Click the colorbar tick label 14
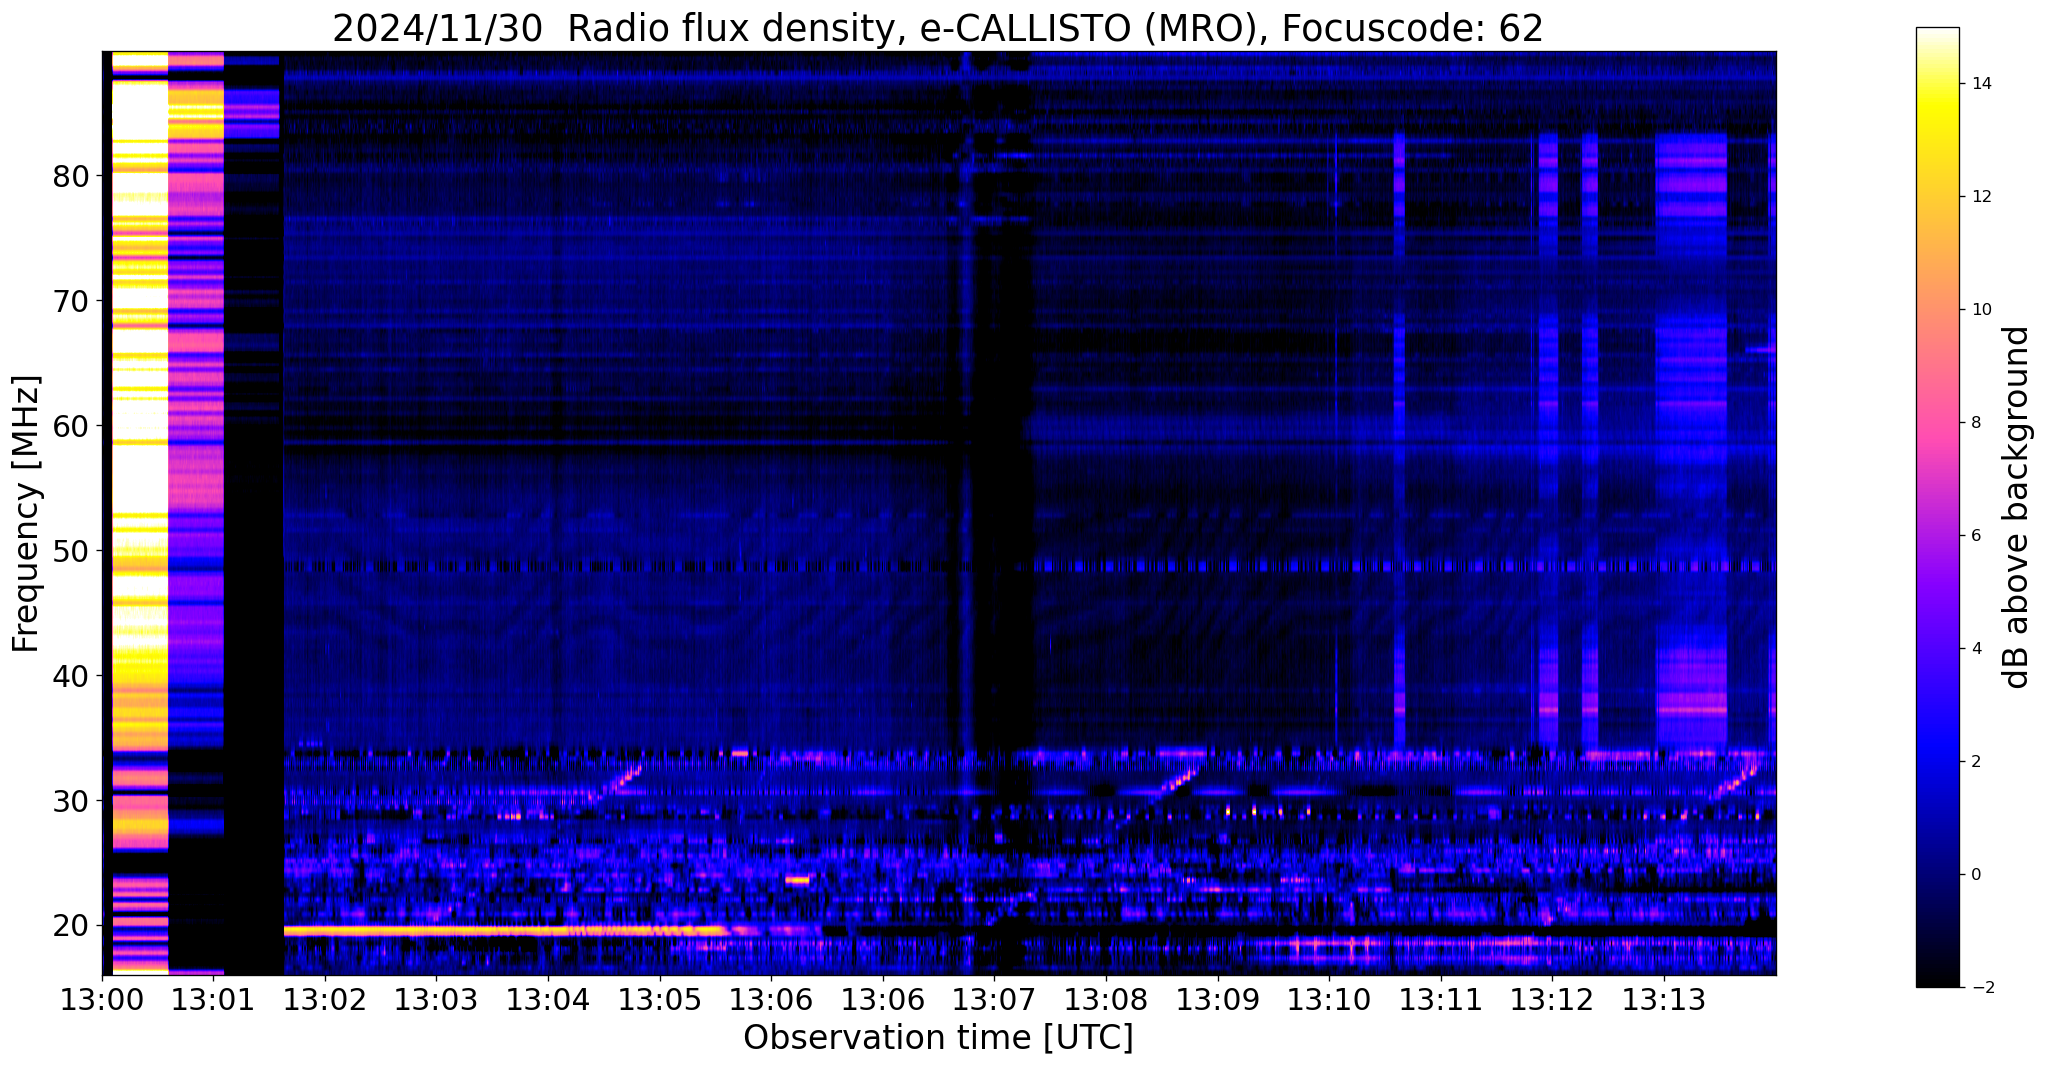 [x=1979, y=84]
